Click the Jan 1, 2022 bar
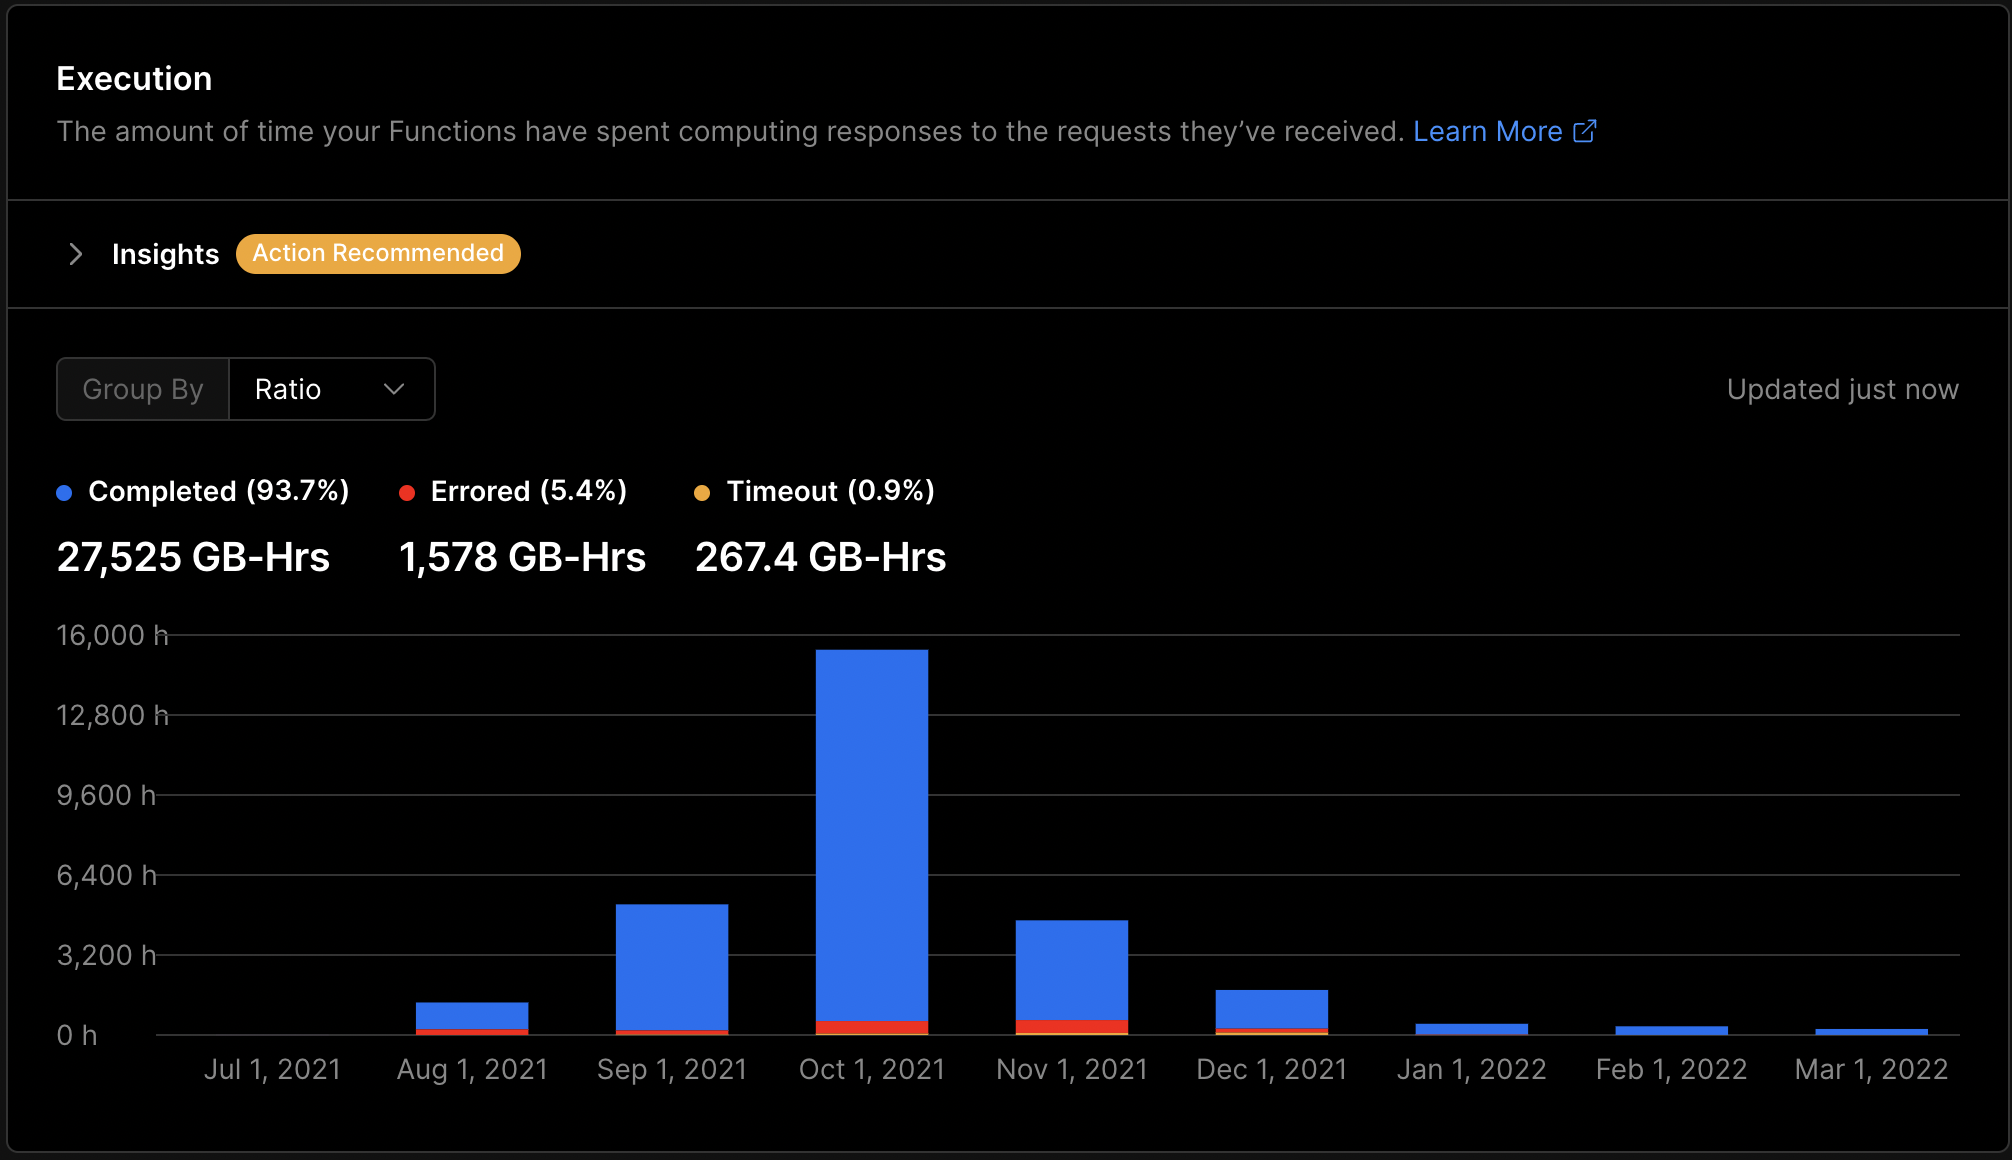The height and width of the screenshot is (1160, 2012). click(x=1472, y=1028)
